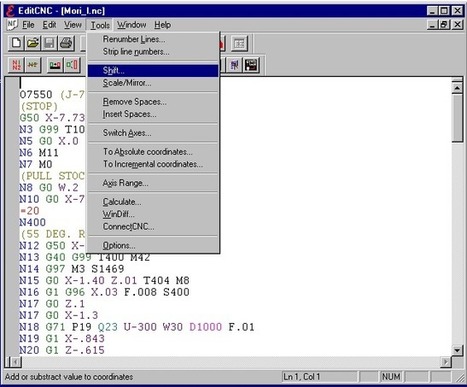The width and height of the screenshot is (467, 387).
Task: Click the remove spaces toolbar icon
Action: point(55,65)
